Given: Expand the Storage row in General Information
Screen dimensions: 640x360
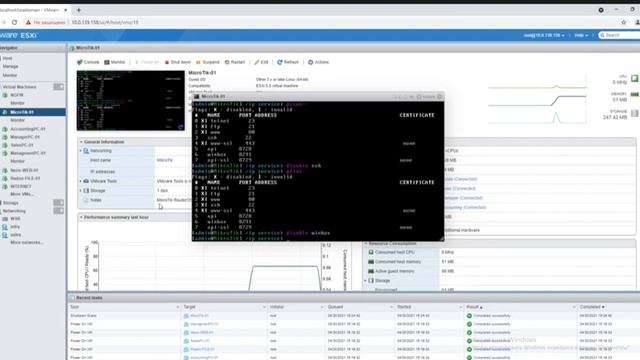Looking at the screenshot, I should 80,190.
